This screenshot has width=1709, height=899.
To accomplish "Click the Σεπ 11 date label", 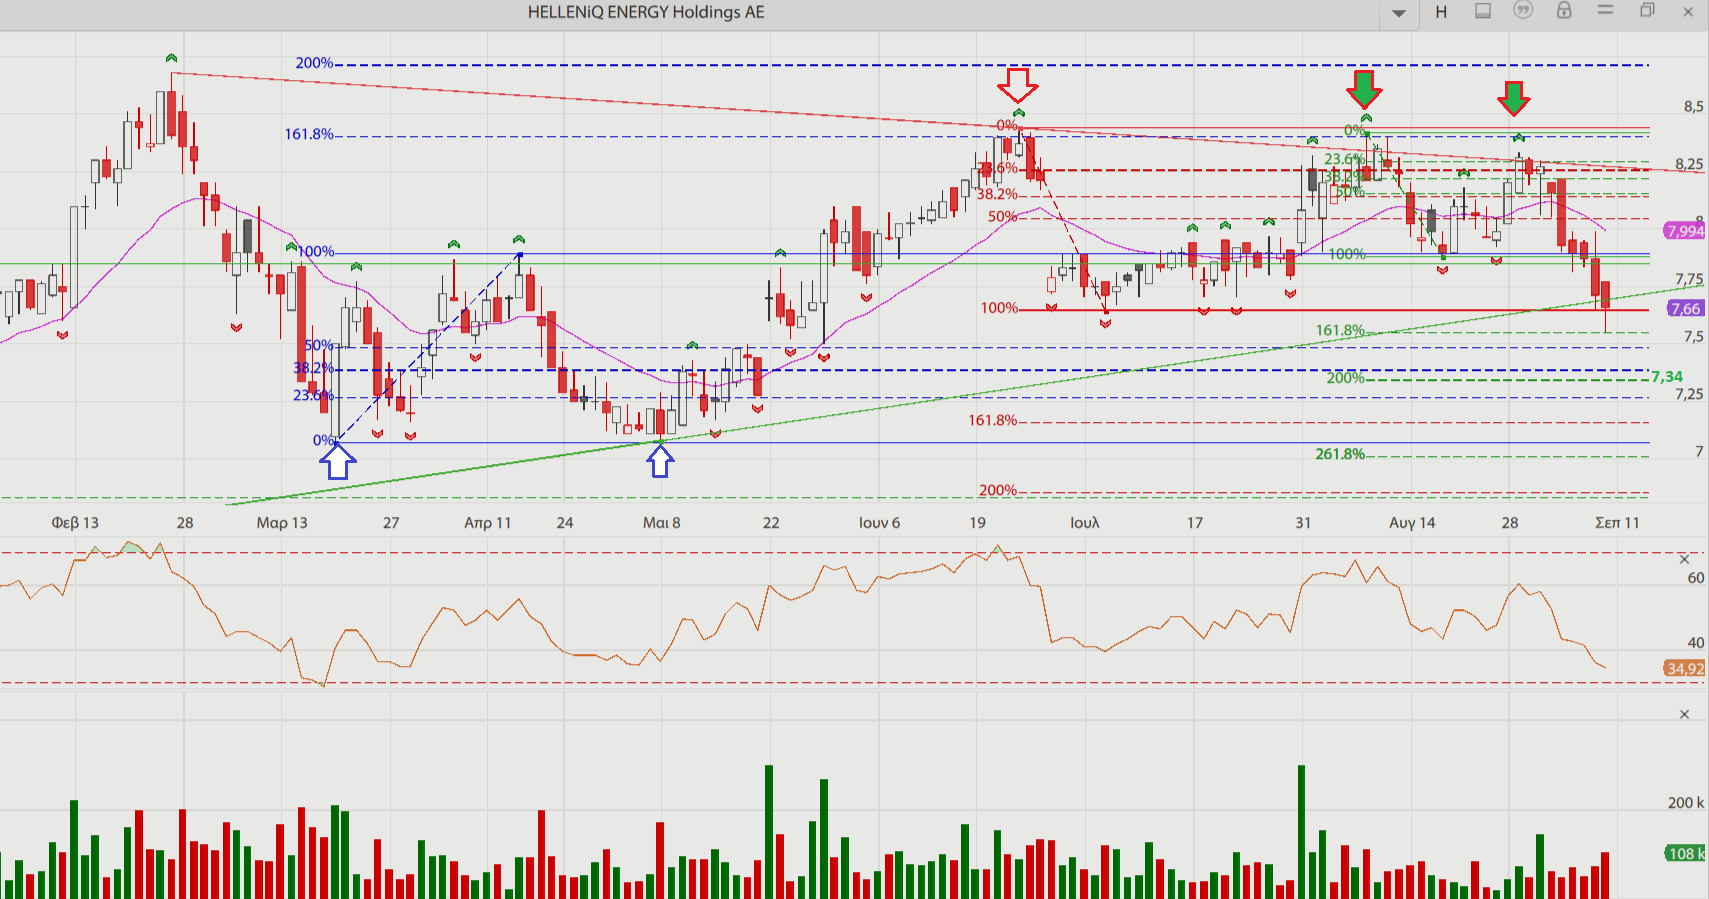I will [x=1617, y=523].
